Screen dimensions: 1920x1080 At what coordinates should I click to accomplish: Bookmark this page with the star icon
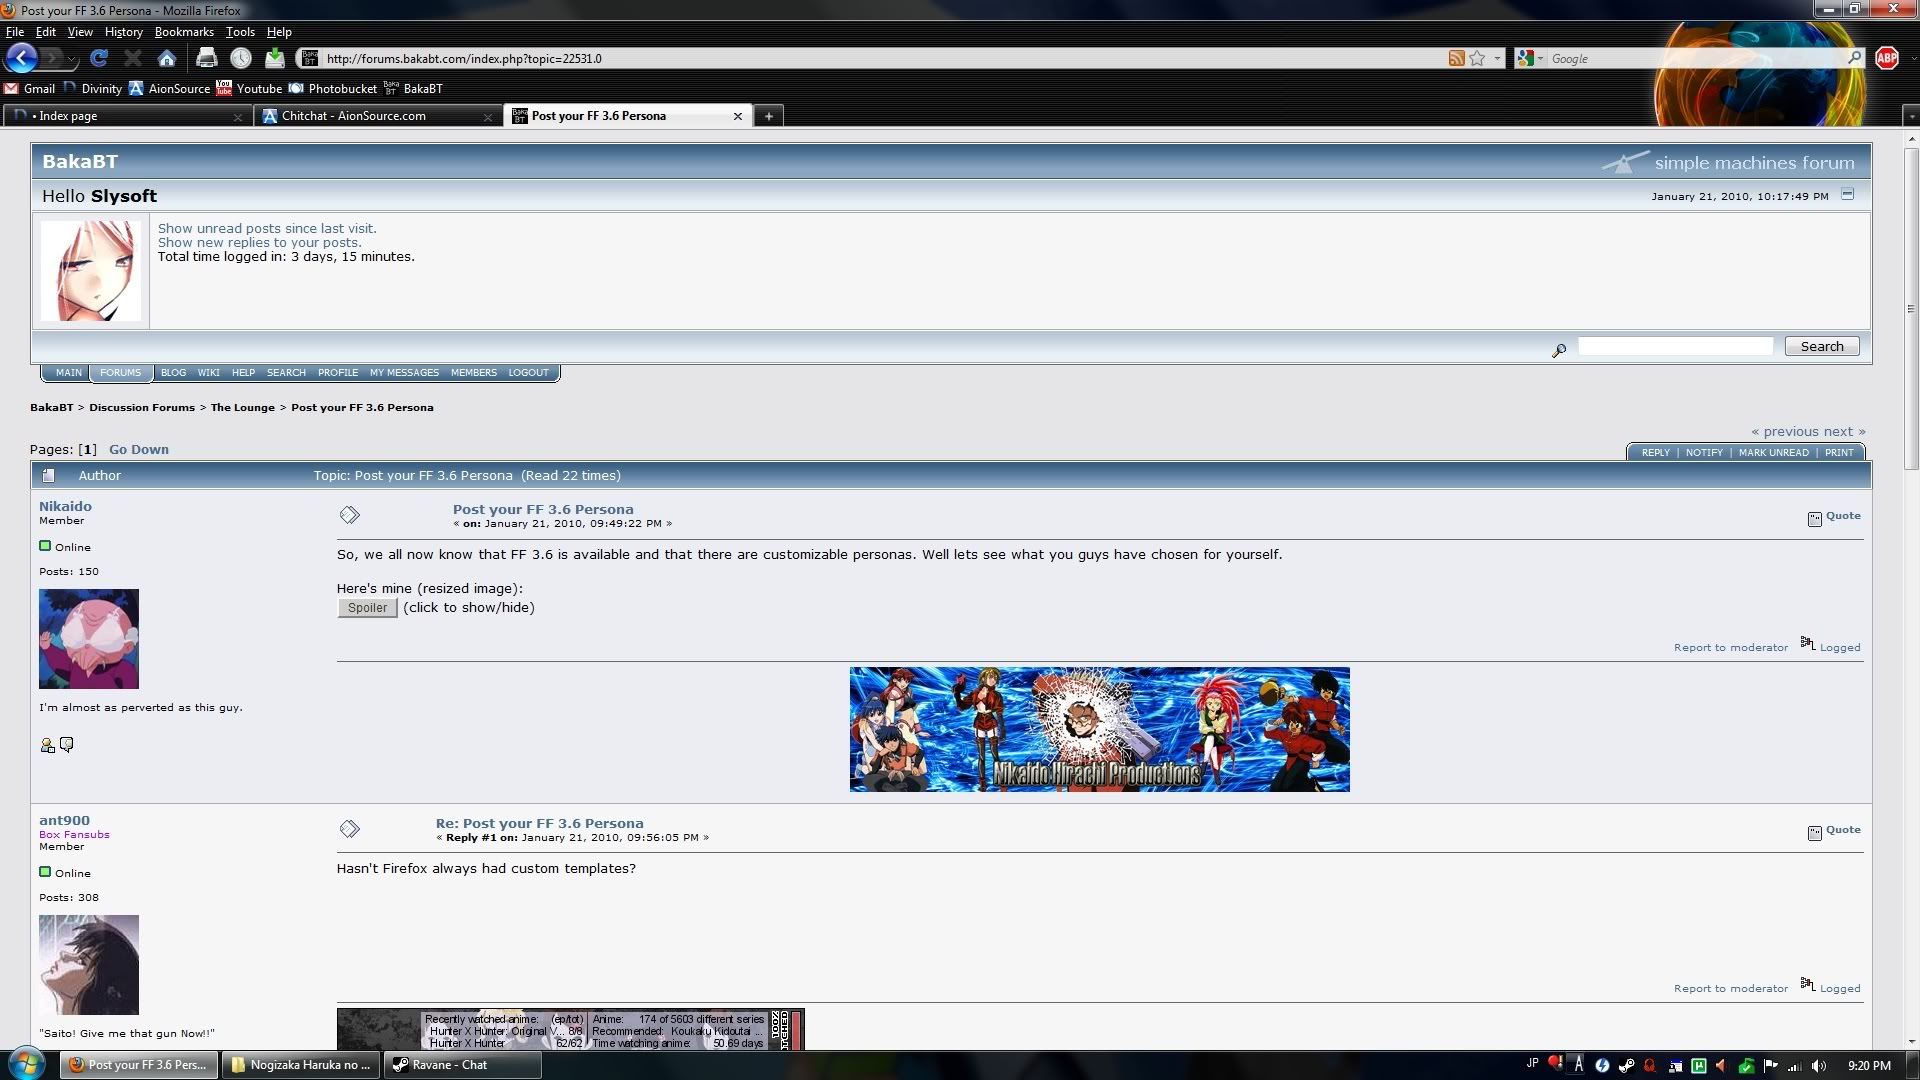coord(1477,58)
